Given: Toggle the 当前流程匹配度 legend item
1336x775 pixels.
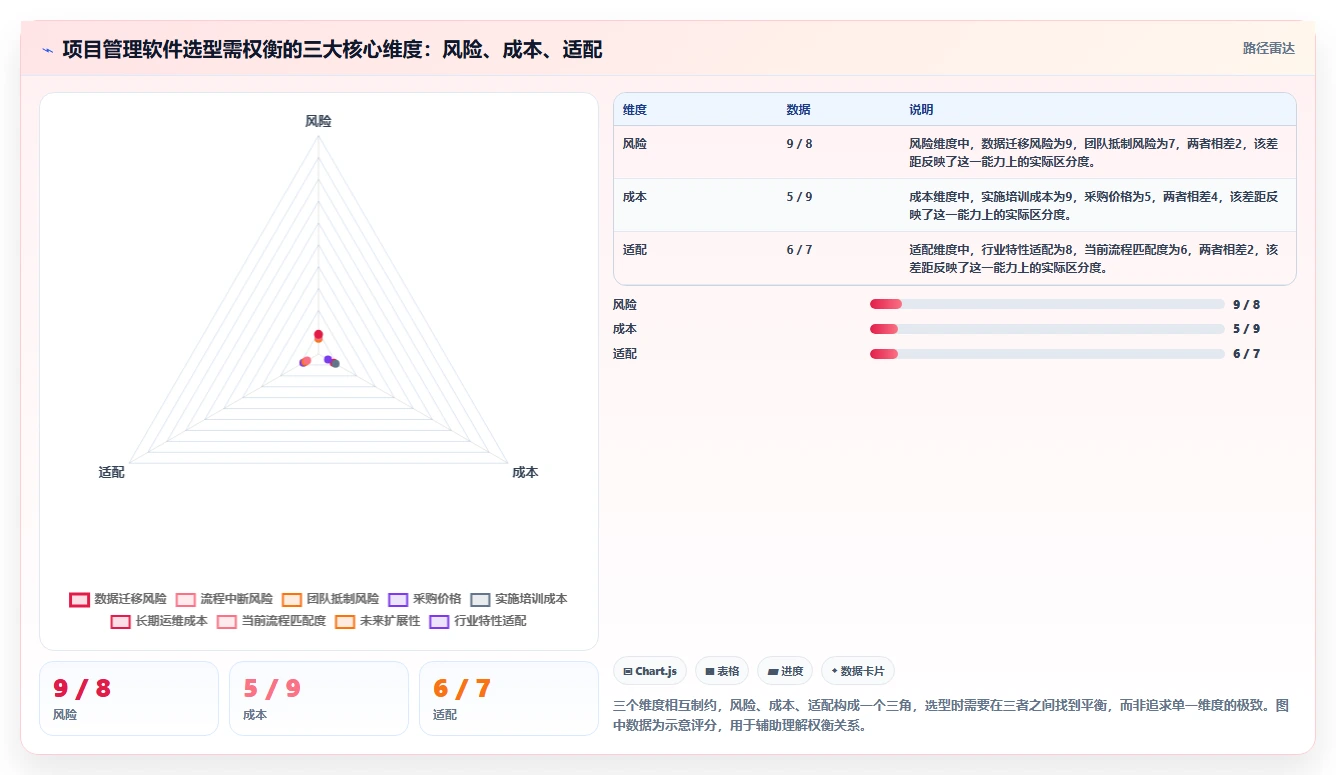Looking at the screenshot, I should [271, 621].
